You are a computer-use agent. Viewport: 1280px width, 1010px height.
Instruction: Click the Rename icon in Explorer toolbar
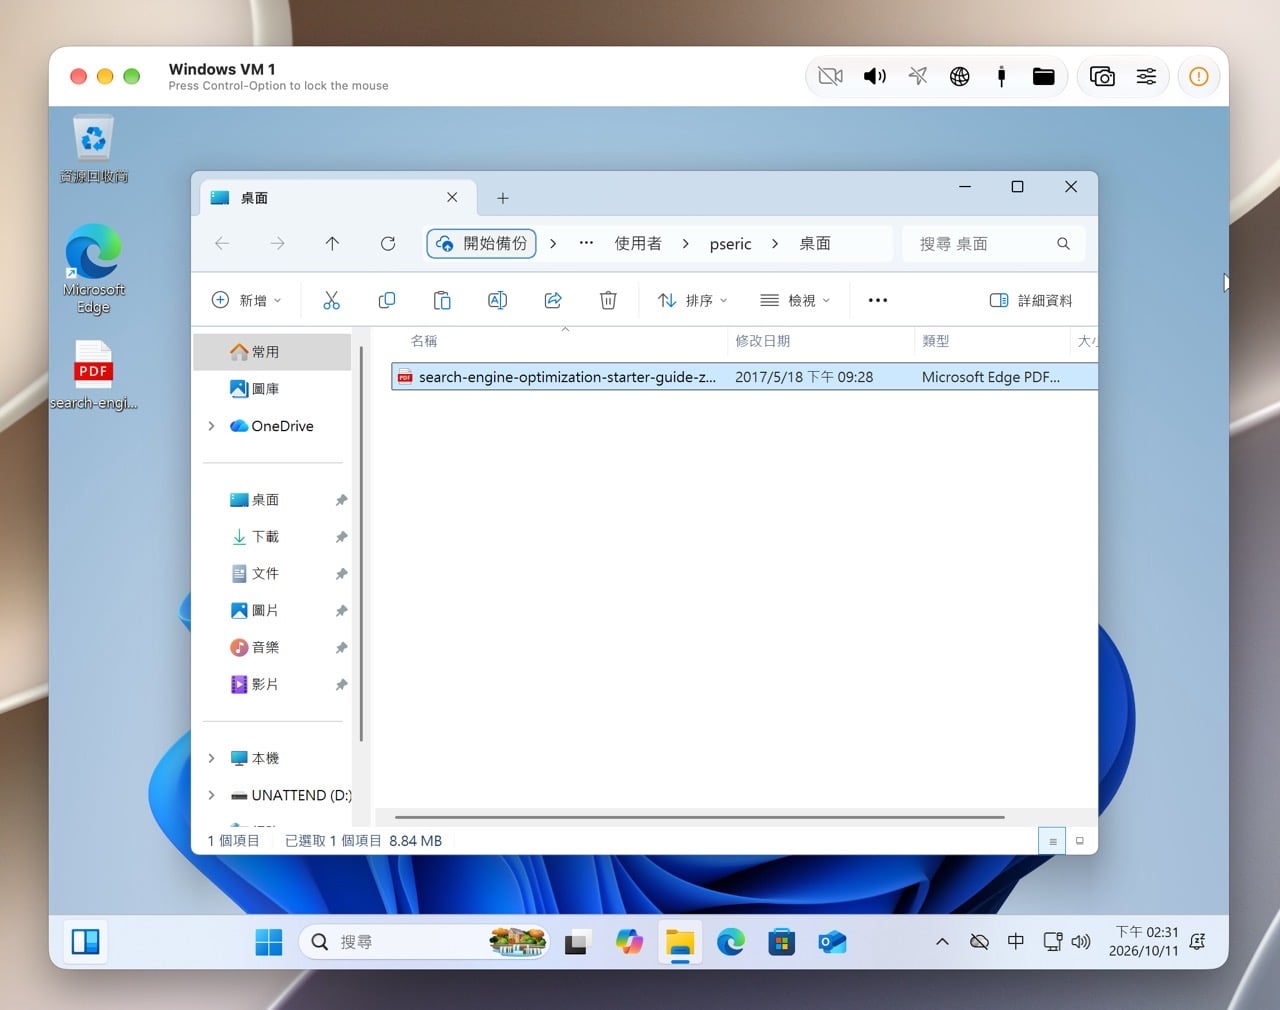(x=497, y=300)
